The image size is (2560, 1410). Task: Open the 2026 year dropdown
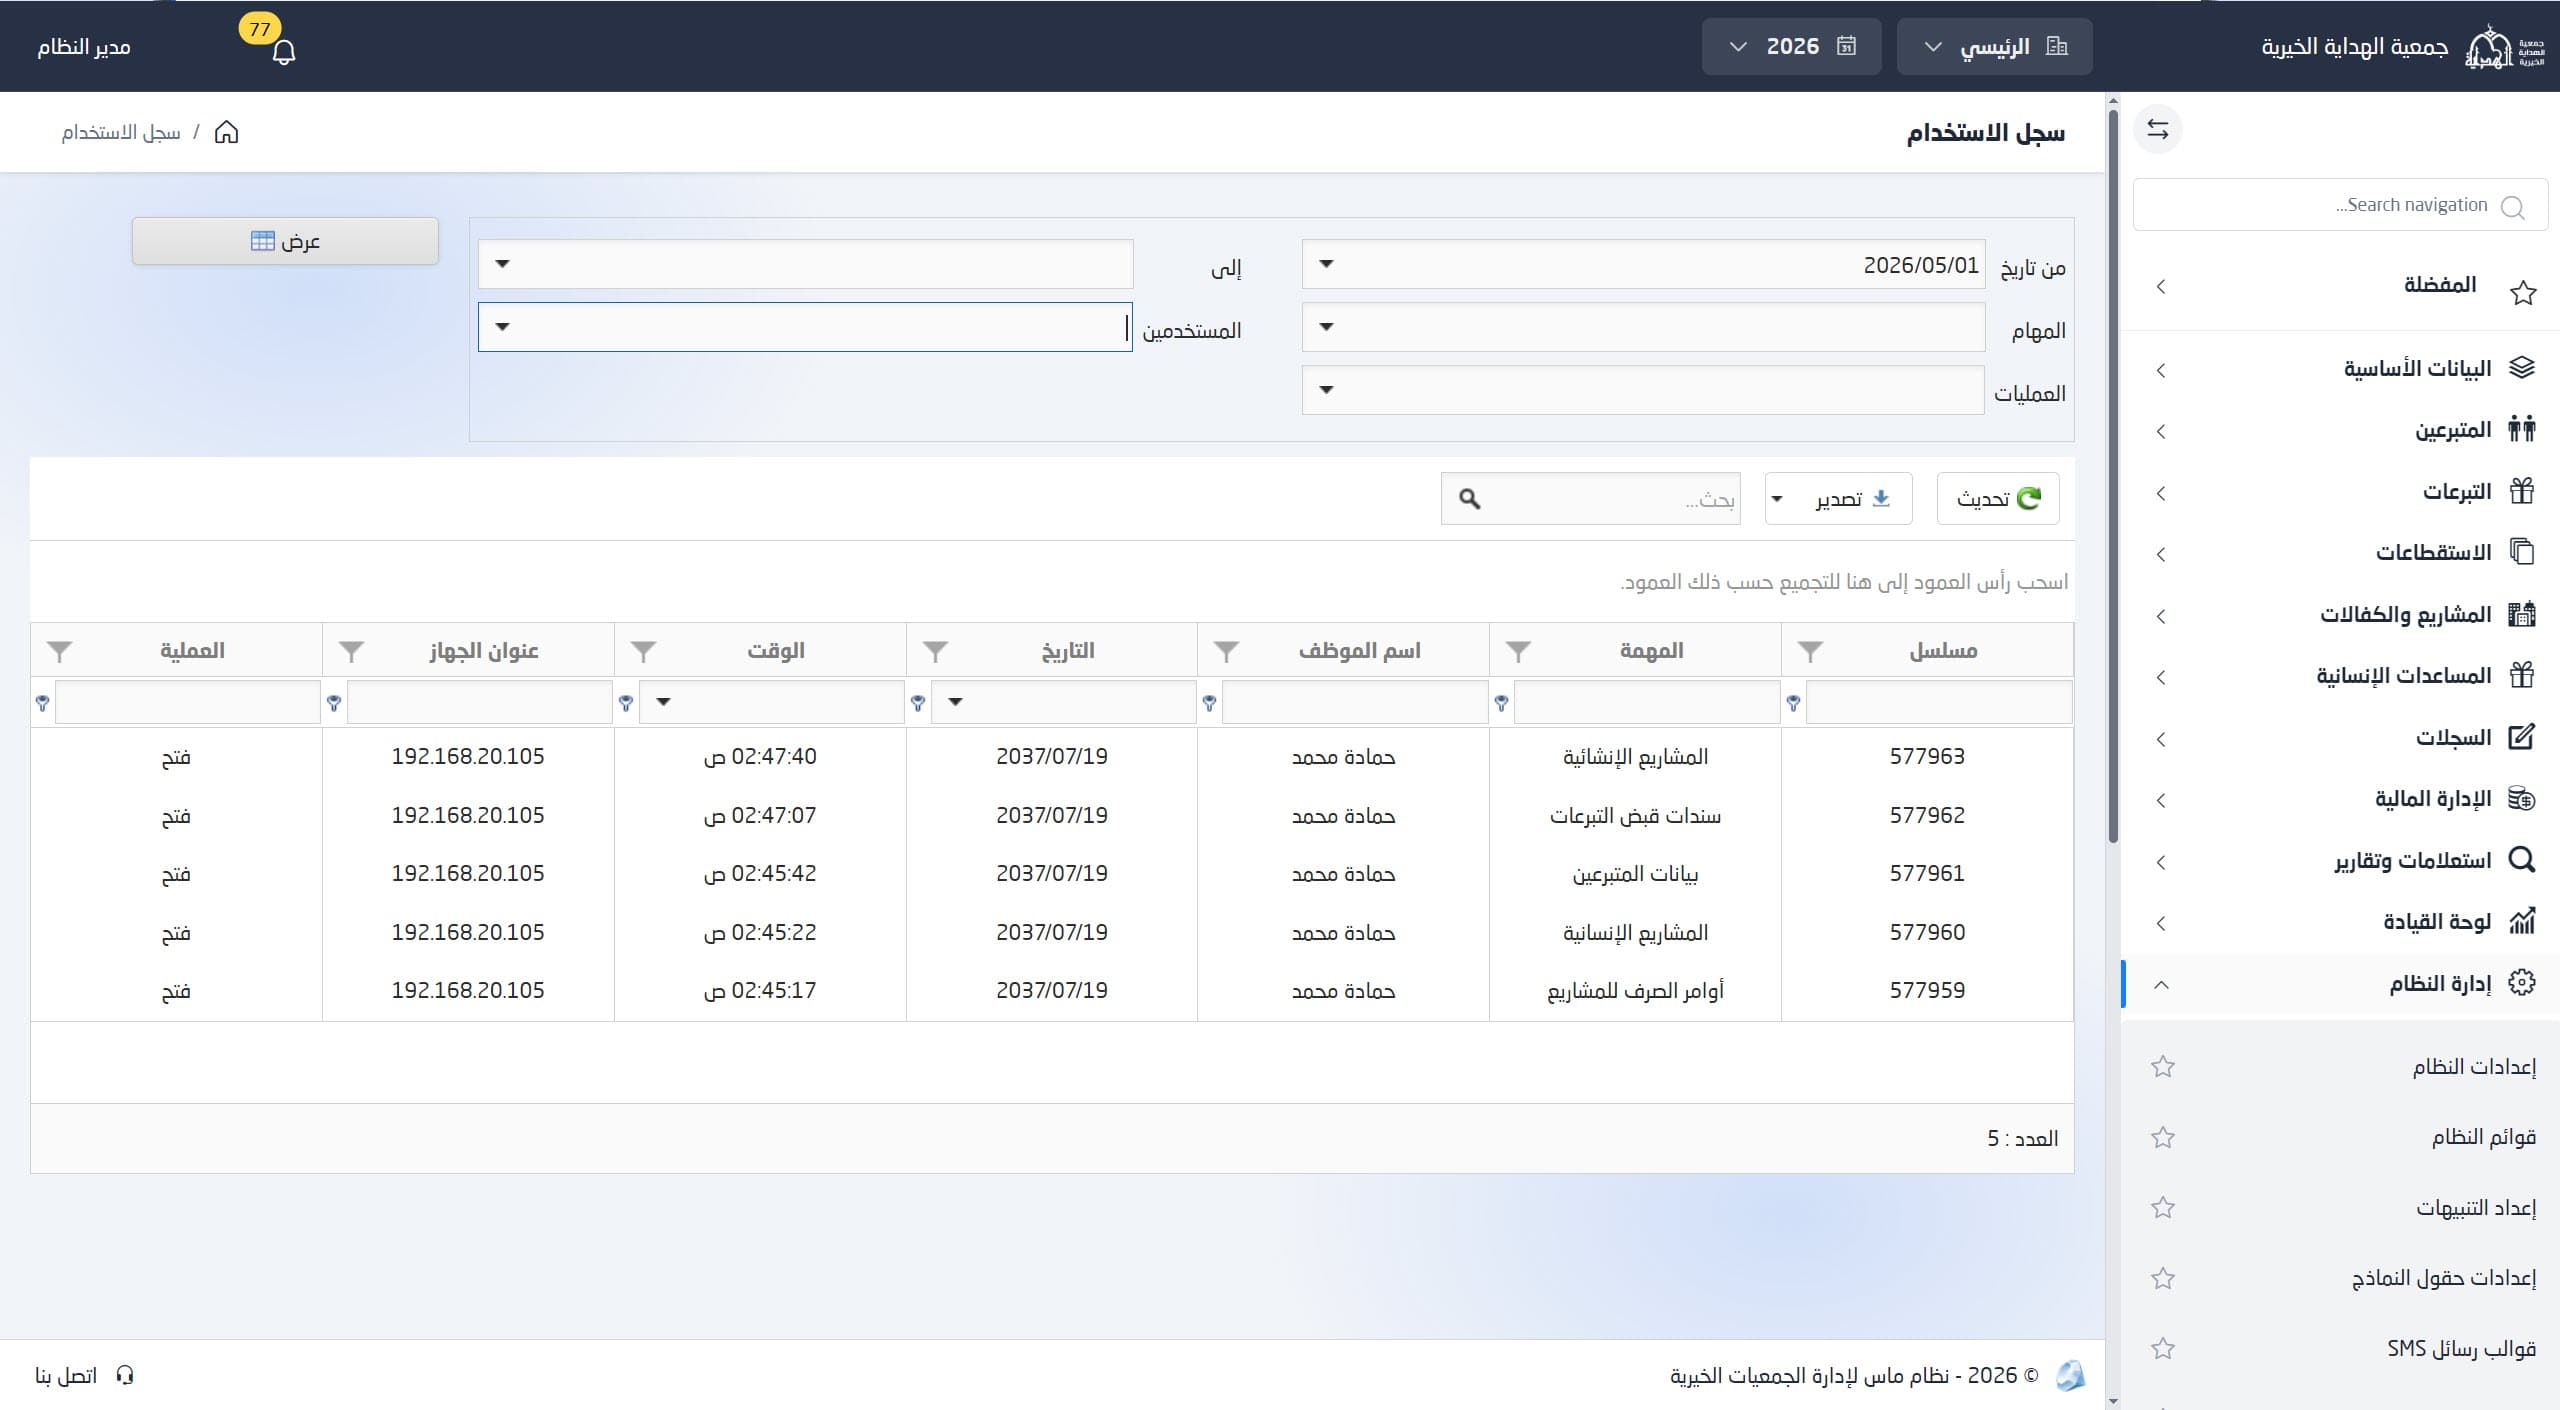(x=1791, y=47)
